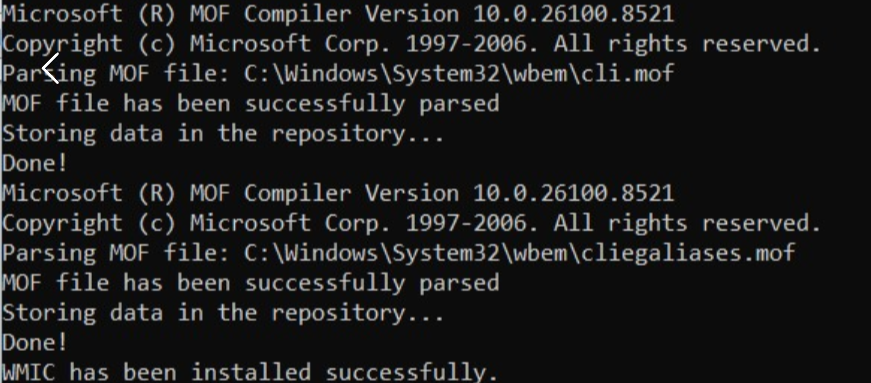Click the Done! line above the WMIC message
The width and height of the screenshot is (871, 383).
click(34, 342)
